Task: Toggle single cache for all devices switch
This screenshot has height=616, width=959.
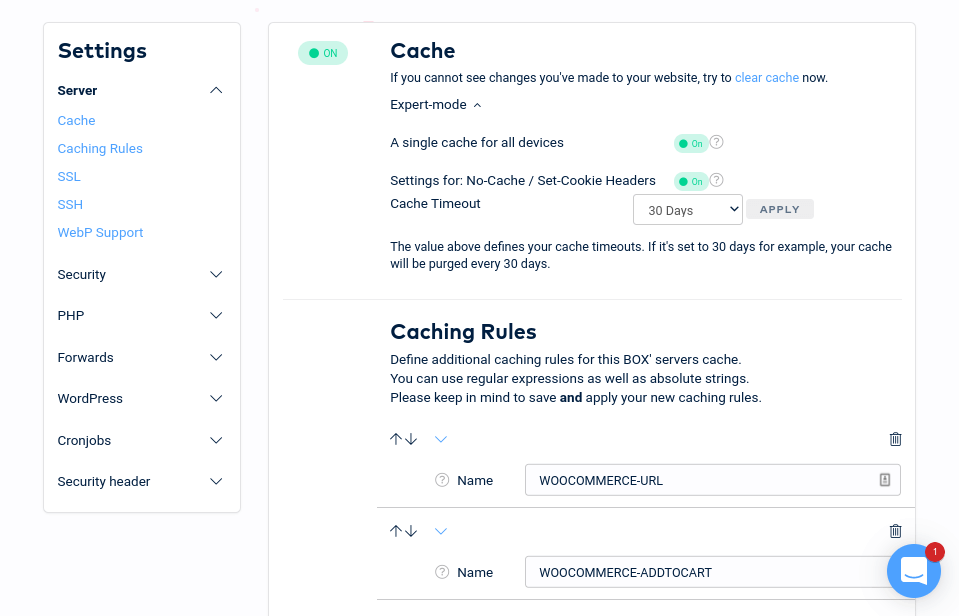Action: pos(691,144)
